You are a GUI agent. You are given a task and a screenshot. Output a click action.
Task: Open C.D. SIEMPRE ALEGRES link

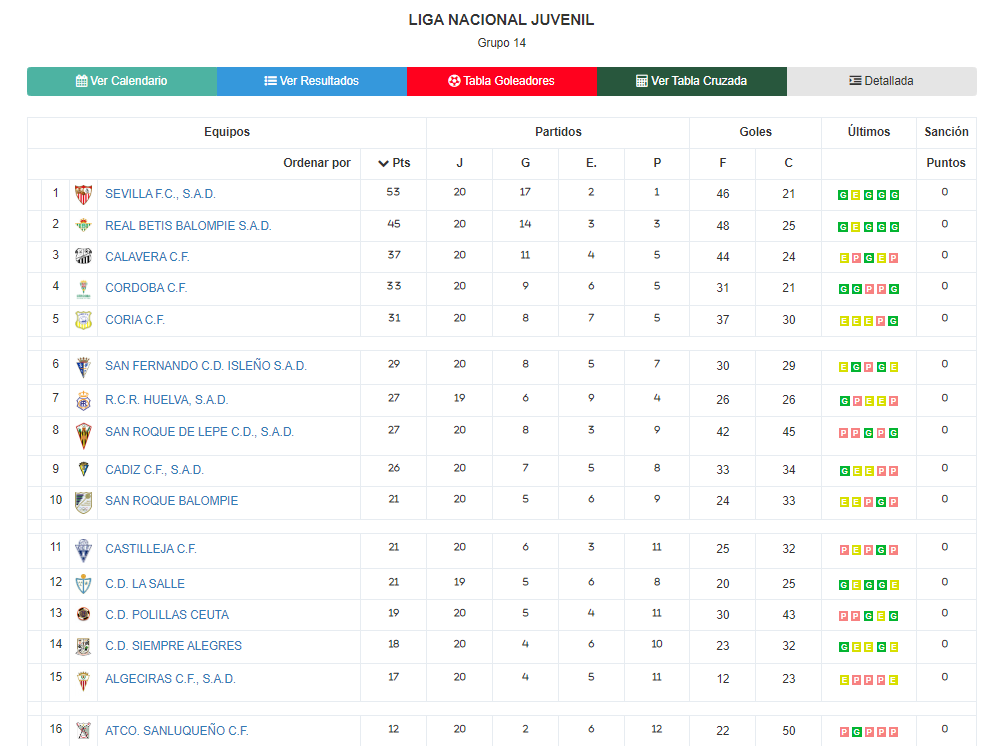(x=173, y=646)
